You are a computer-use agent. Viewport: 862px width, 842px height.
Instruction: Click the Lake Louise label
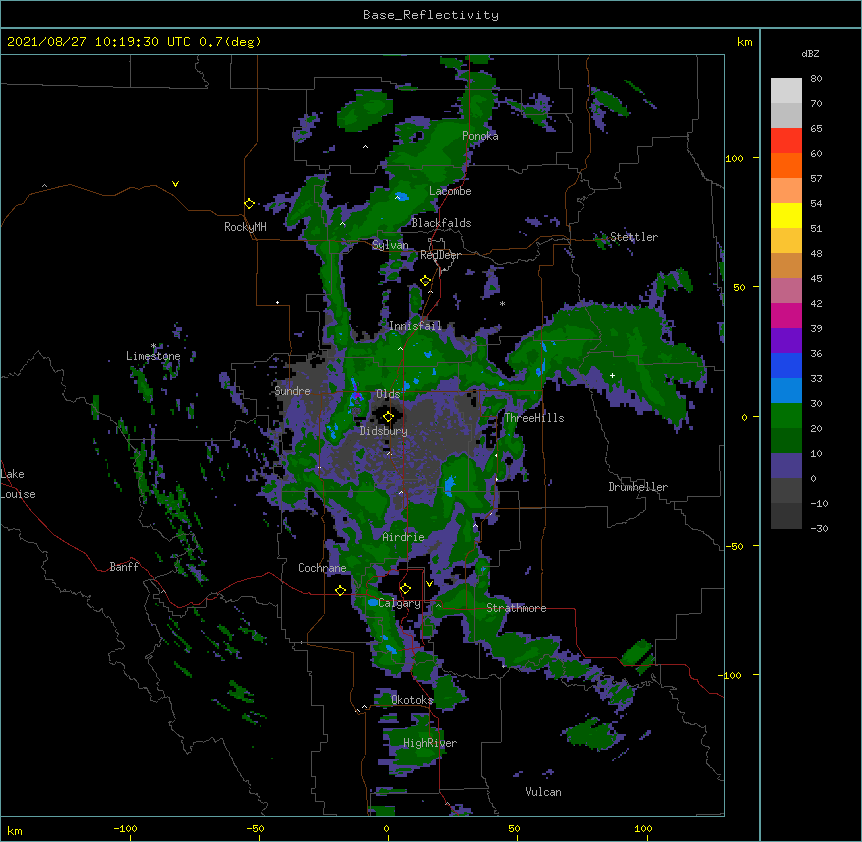point(18,484)
